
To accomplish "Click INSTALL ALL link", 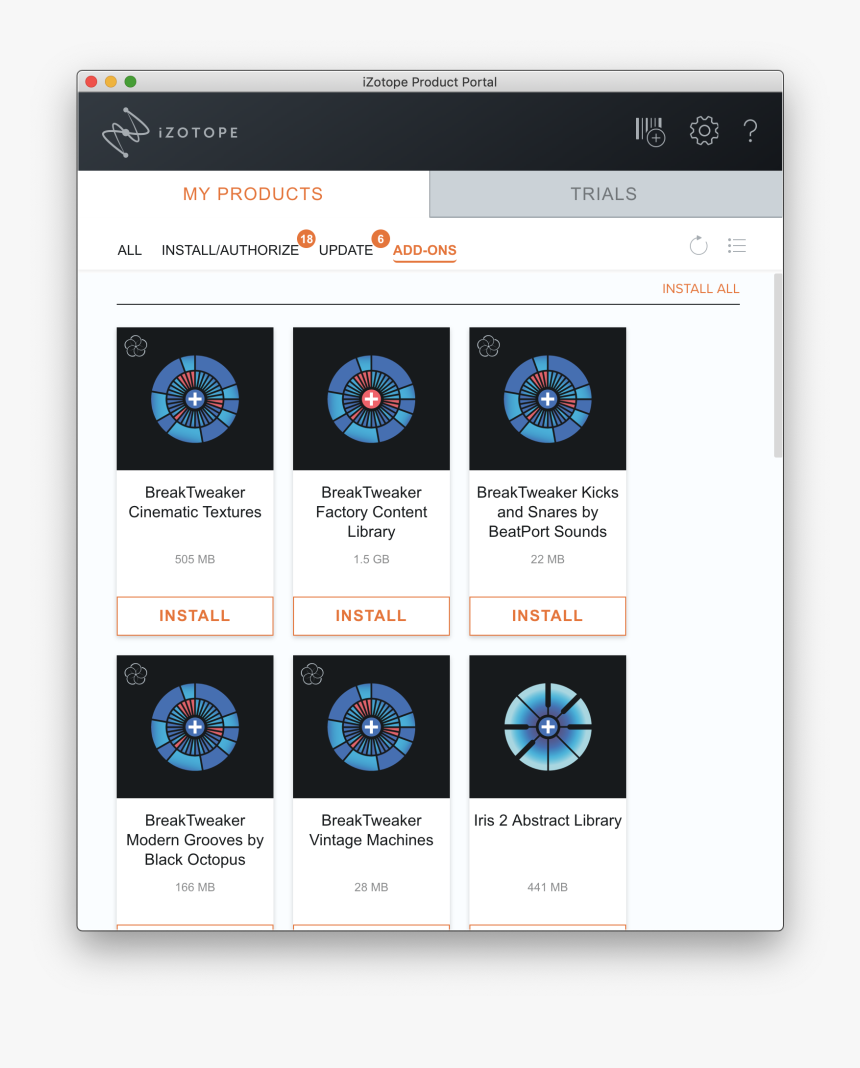I will click(701, 289).
